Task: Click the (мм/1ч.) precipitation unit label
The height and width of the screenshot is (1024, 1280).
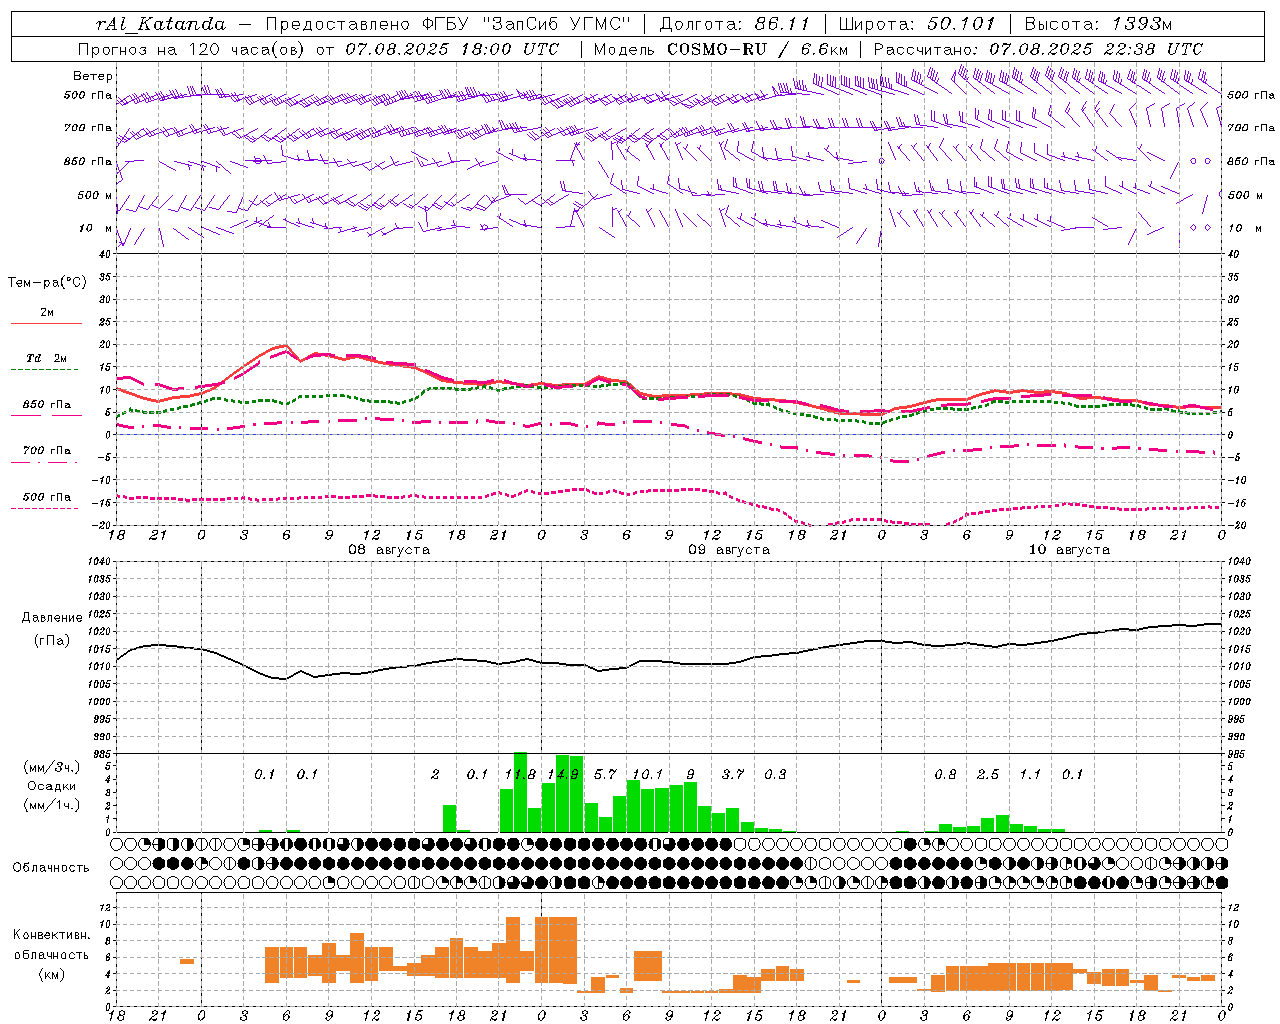Action: [x=52, y=805]
